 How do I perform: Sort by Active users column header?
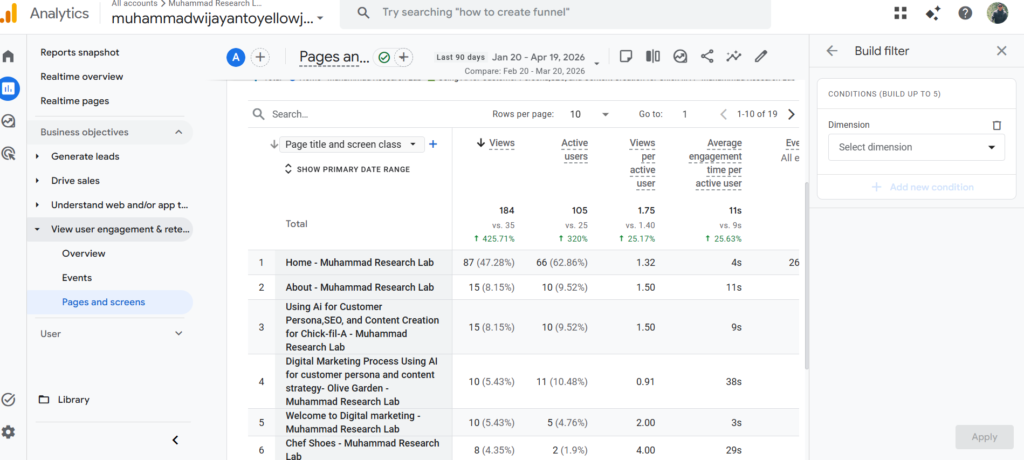pos(575,150)
